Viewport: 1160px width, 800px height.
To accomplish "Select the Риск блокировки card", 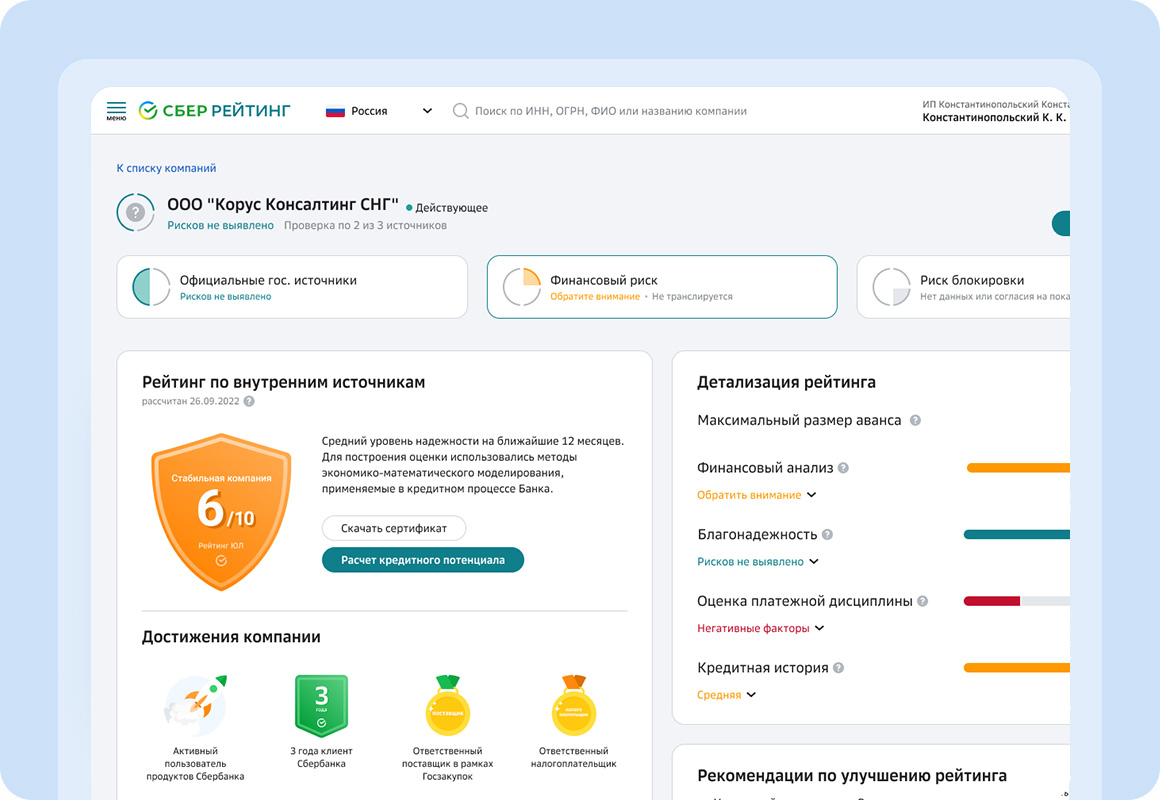I will [963, 287].
